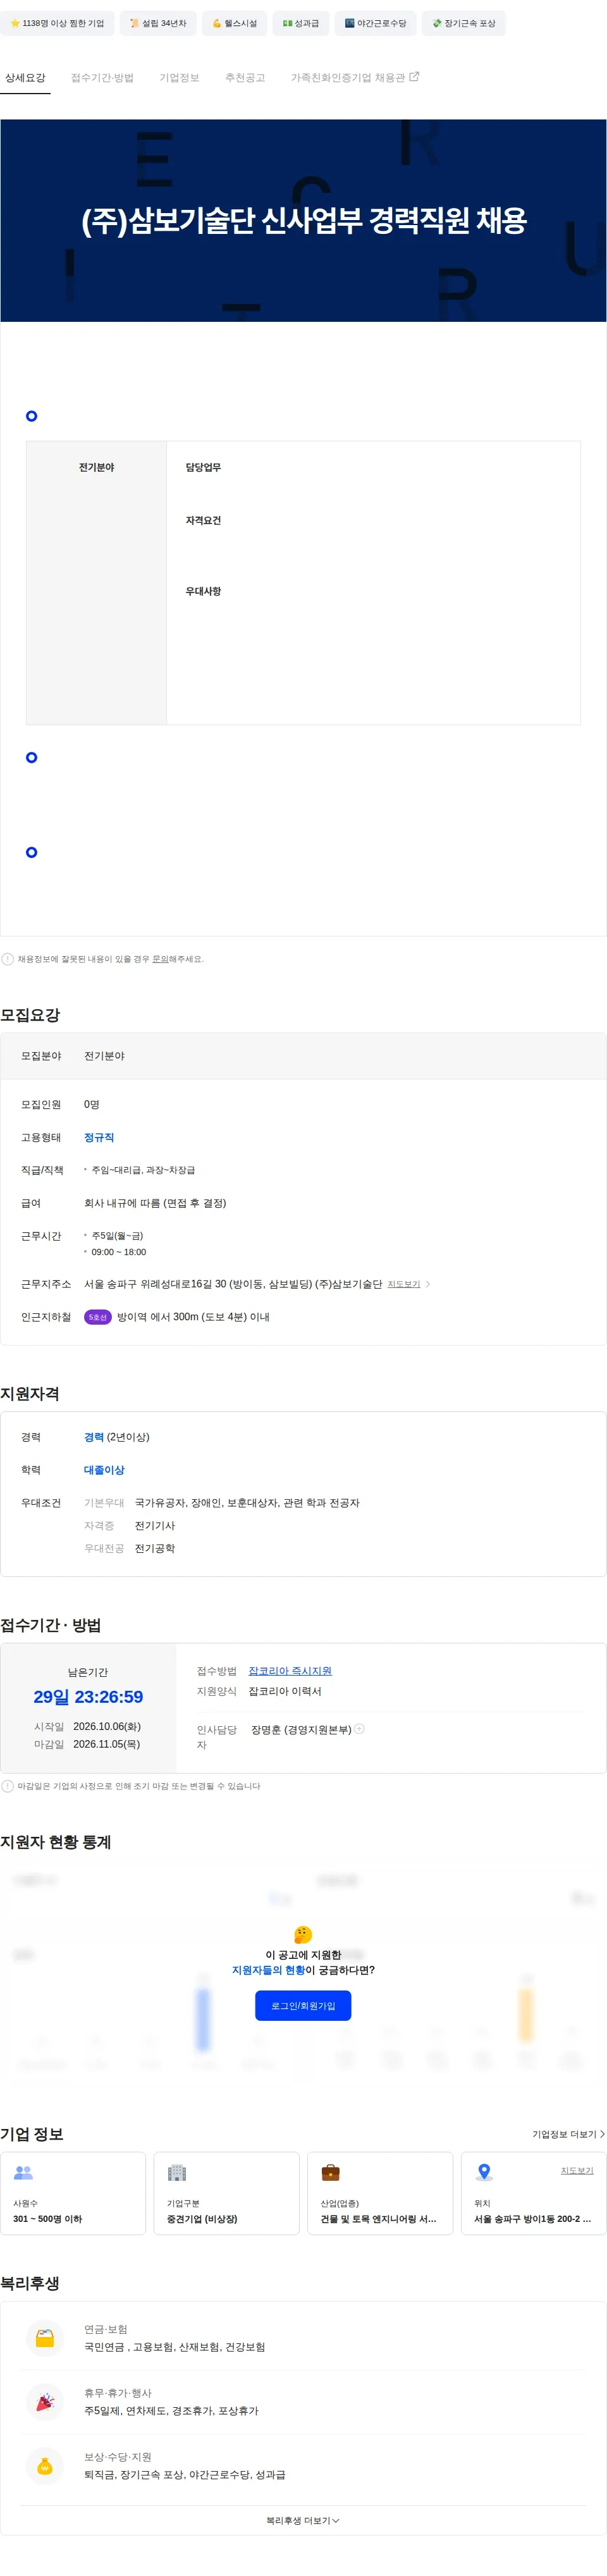Click 경력 (2년이상) text
This screenshot has width=607, height=2576.
117,1438
